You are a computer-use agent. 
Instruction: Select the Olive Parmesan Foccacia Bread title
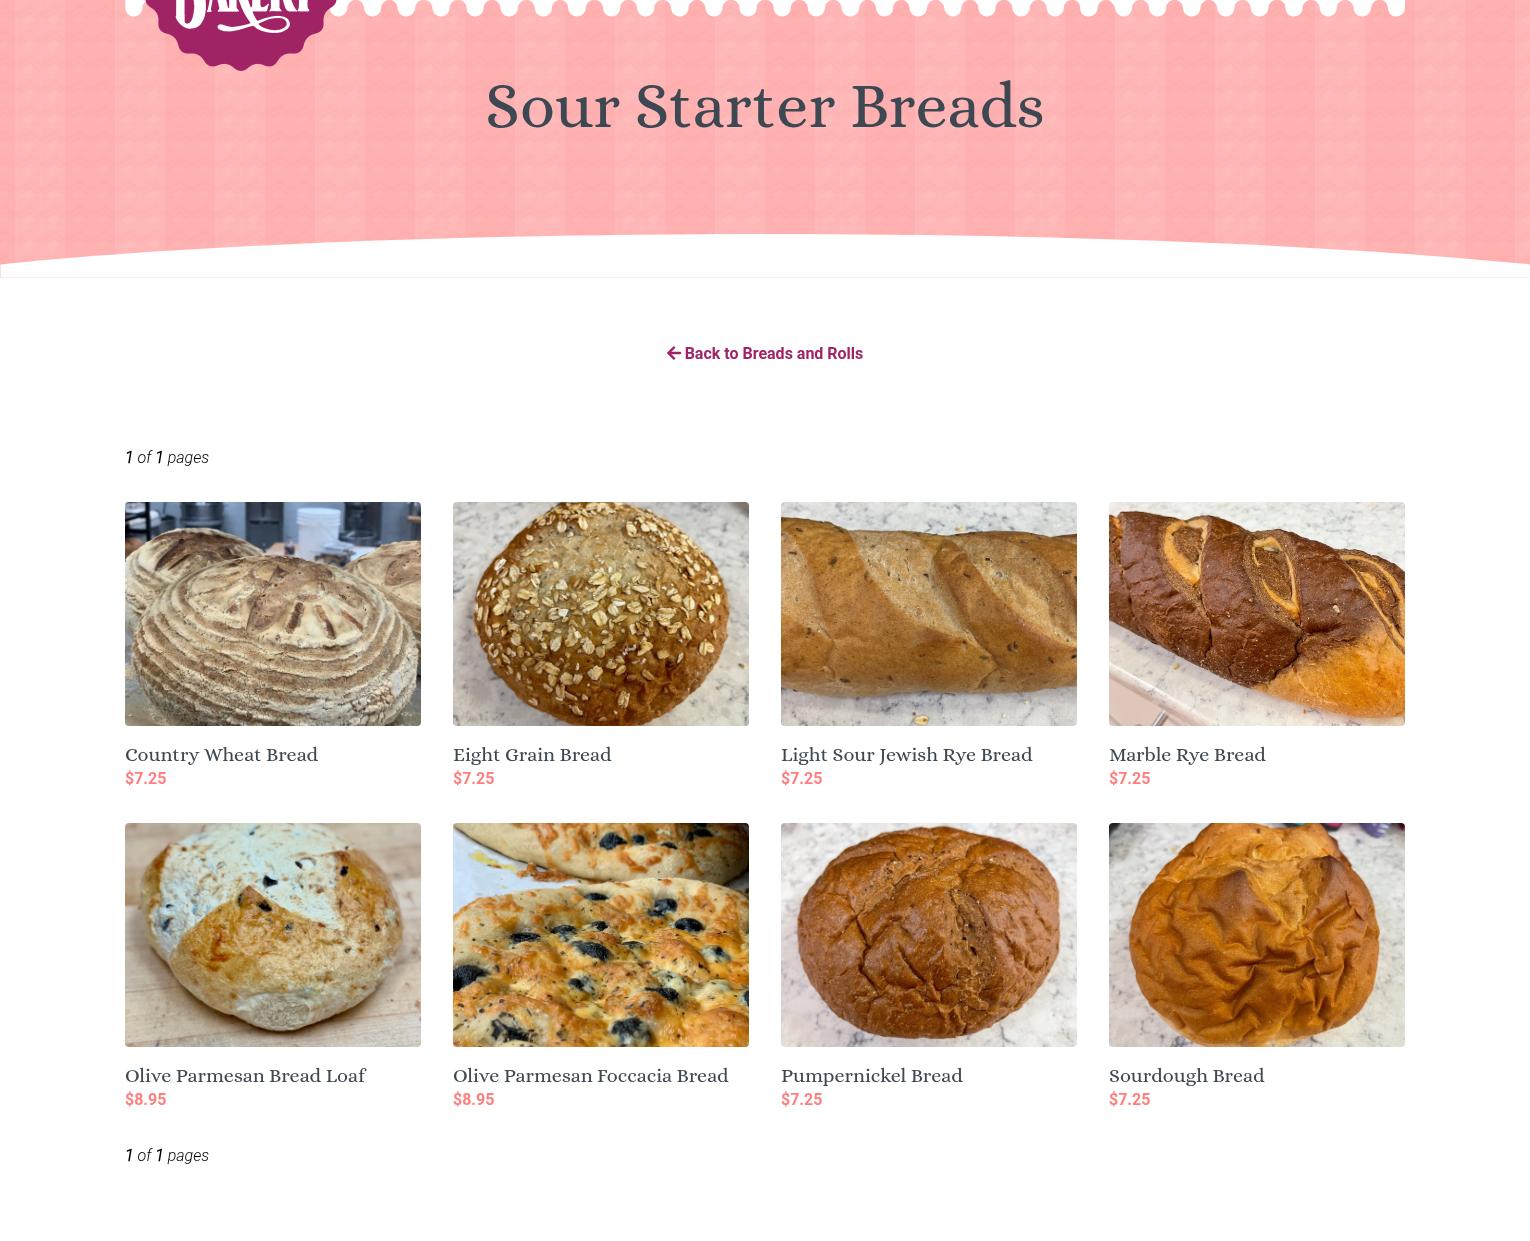590,1076
